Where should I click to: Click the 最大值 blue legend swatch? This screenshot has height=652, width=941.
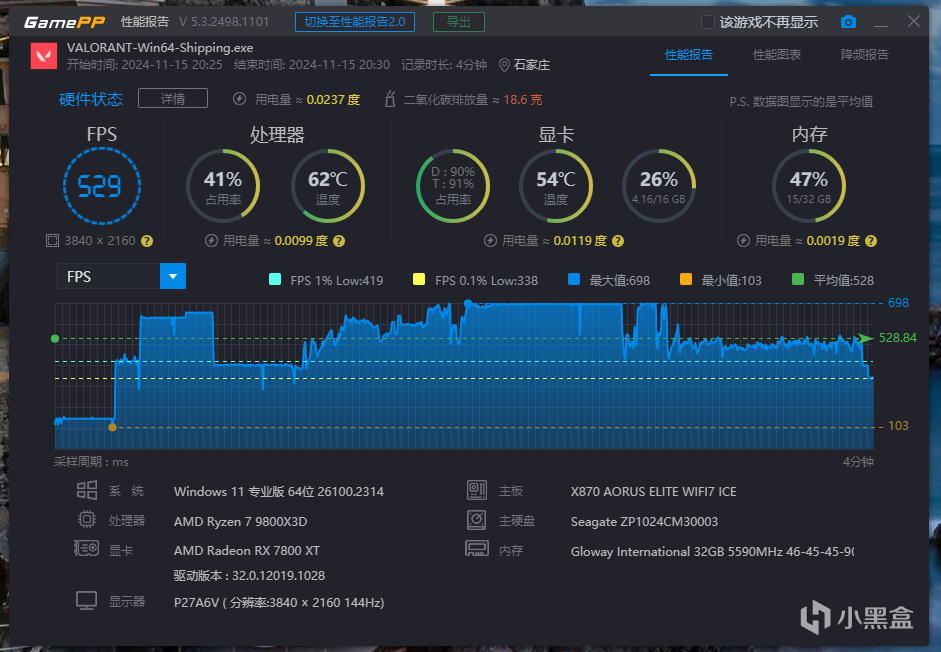click(x=574, y=279)
